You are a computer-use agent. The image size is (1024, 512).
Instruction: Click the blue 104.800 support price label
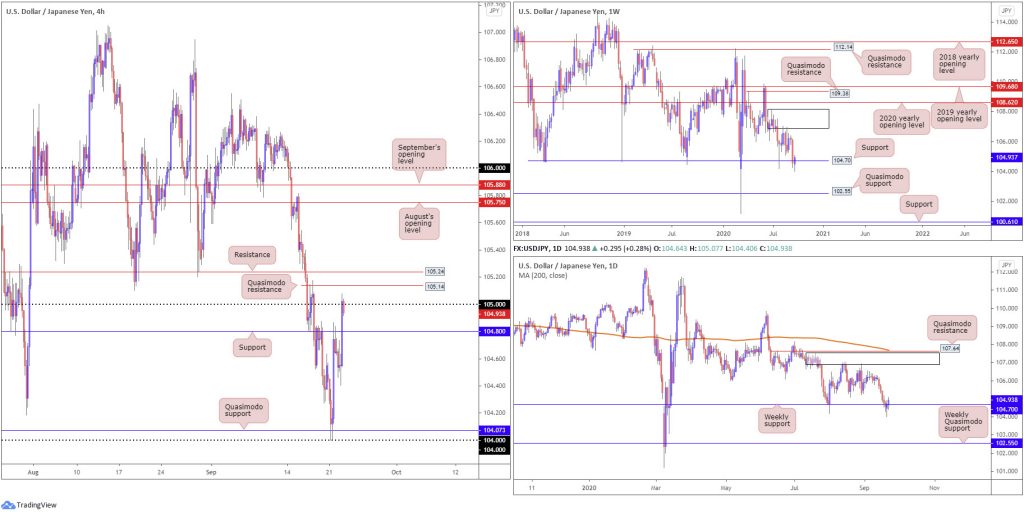pyautogui.click(x=494, y=332)
